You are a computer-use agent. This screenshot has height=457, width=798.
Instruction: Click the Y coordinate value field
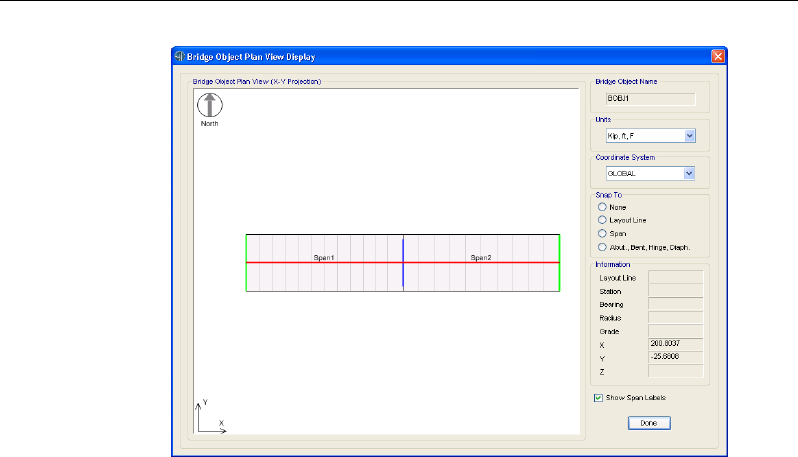675,357
